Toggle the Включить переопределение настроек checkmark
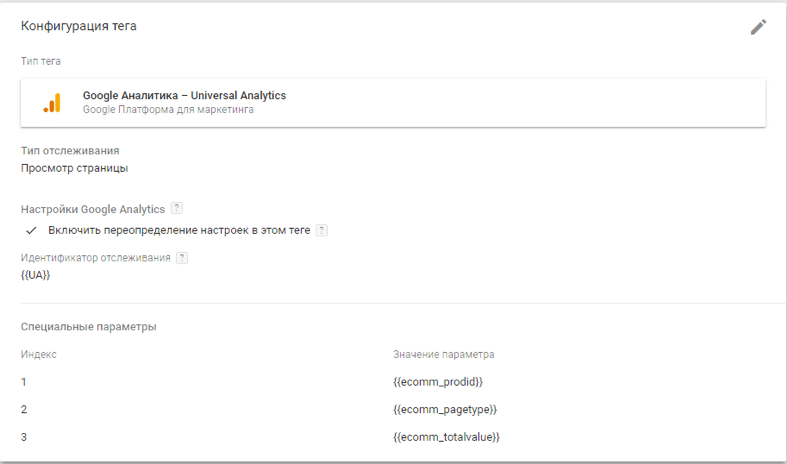787x464 pixels. [31, 230]
